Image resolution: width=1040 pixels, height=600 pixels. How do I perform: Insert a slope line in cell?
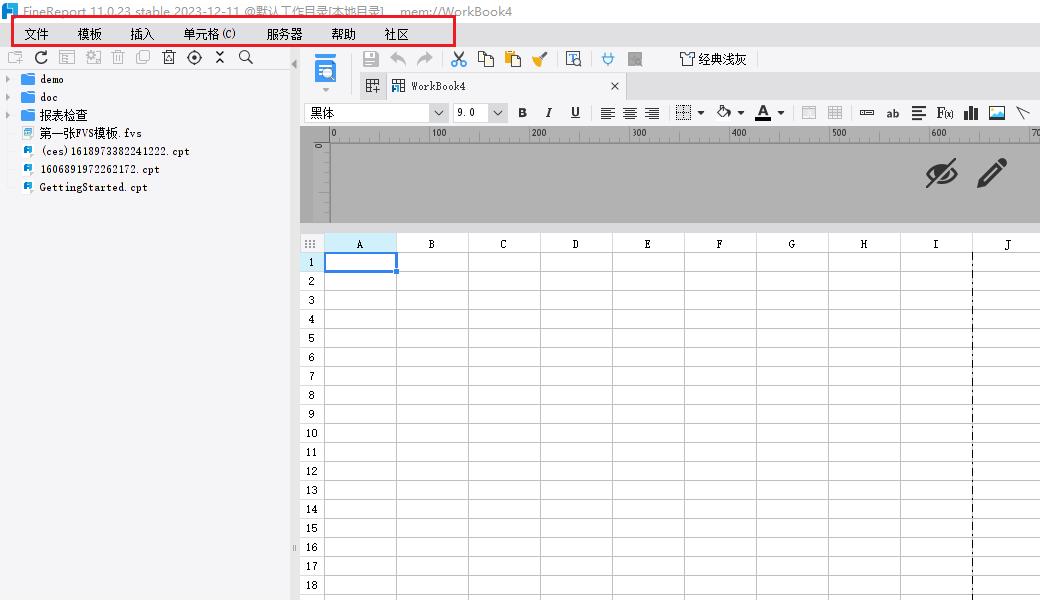click(x=1023, y=113)
